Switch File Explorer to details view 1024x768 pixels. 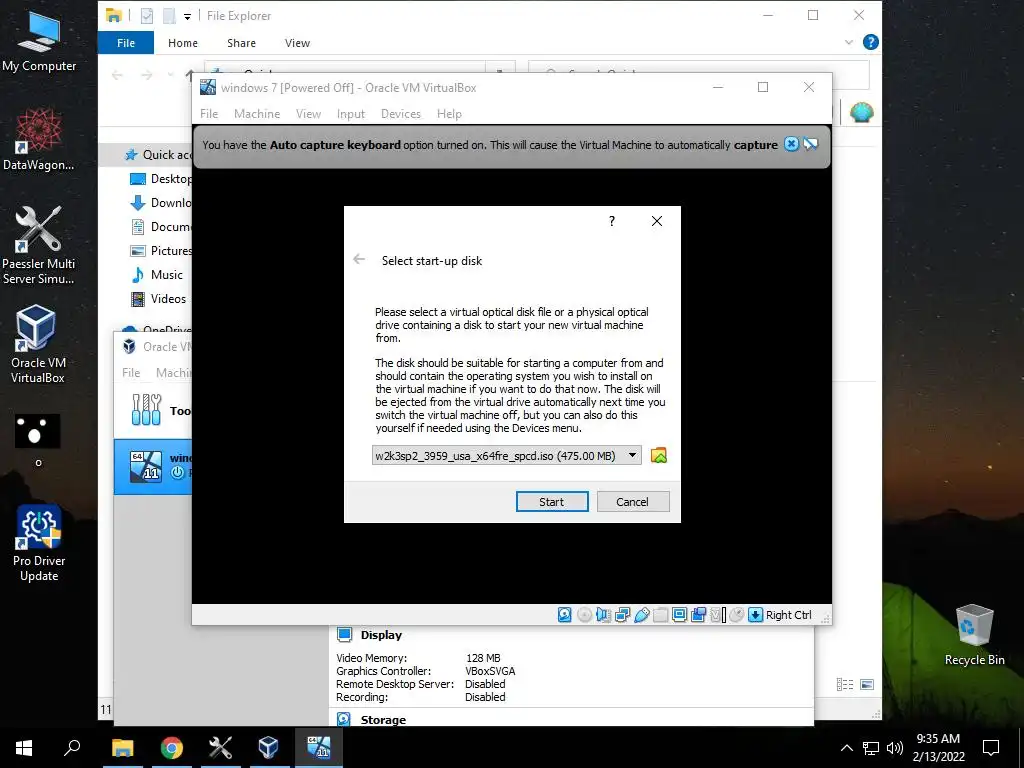click(x=845, y=684)
